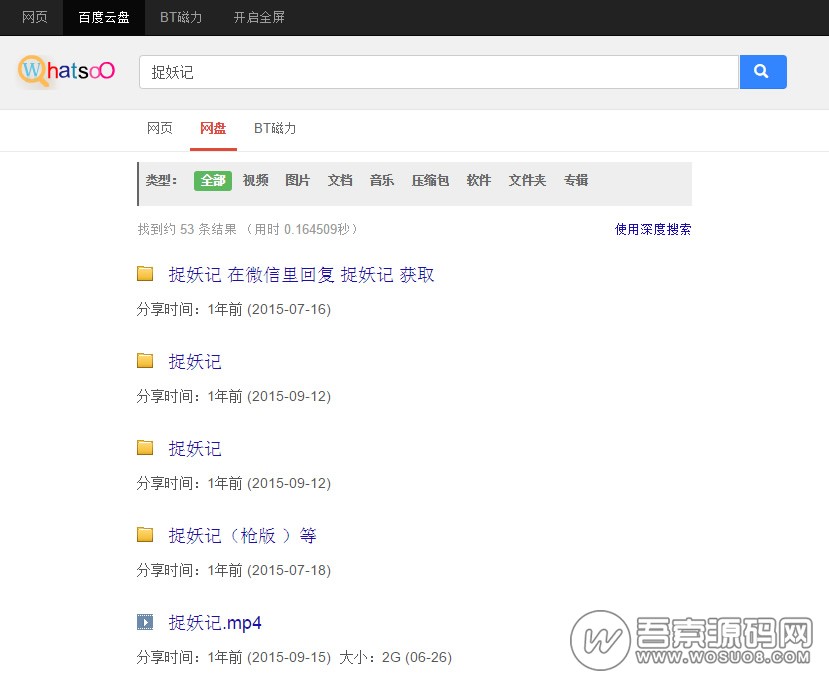Open BT磁力 in the top black bar
The image size is (829, 683).
[181, 17]
